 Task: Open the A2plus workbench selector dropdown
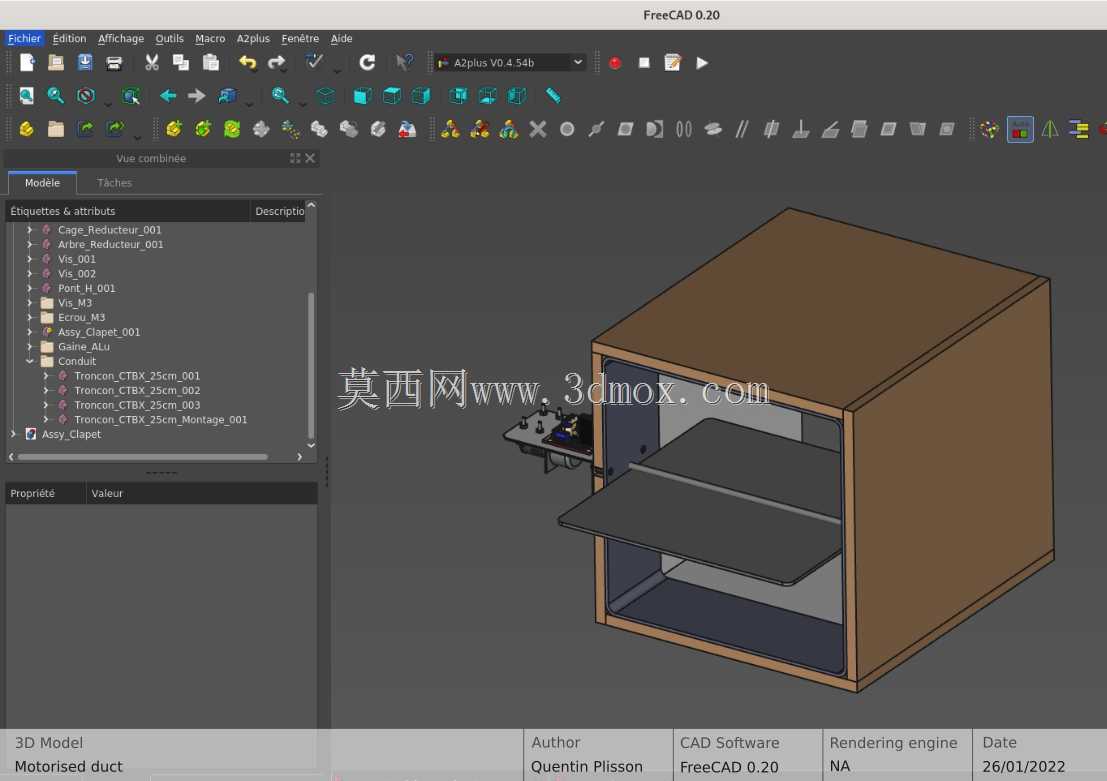tap(510, 63)
